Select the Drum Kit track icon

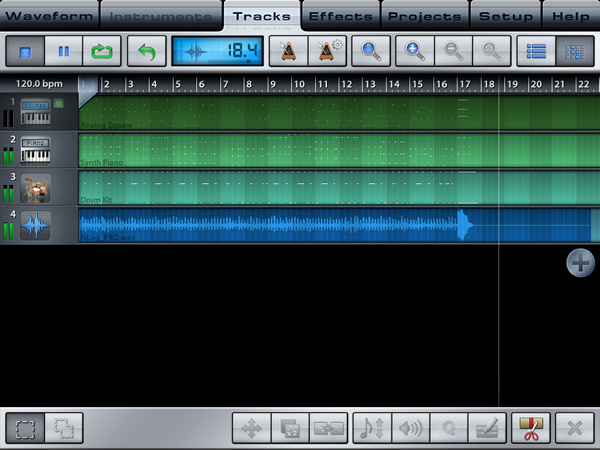(x=35, y=188)
